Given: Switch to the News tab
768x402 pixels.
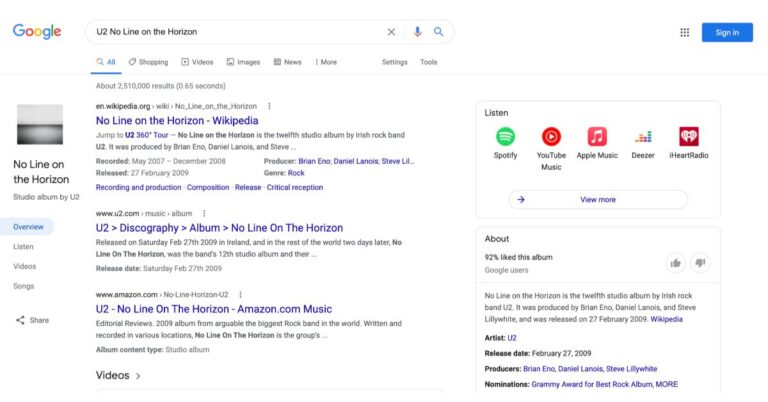Looking at the screenshot, I should (287, 62).
